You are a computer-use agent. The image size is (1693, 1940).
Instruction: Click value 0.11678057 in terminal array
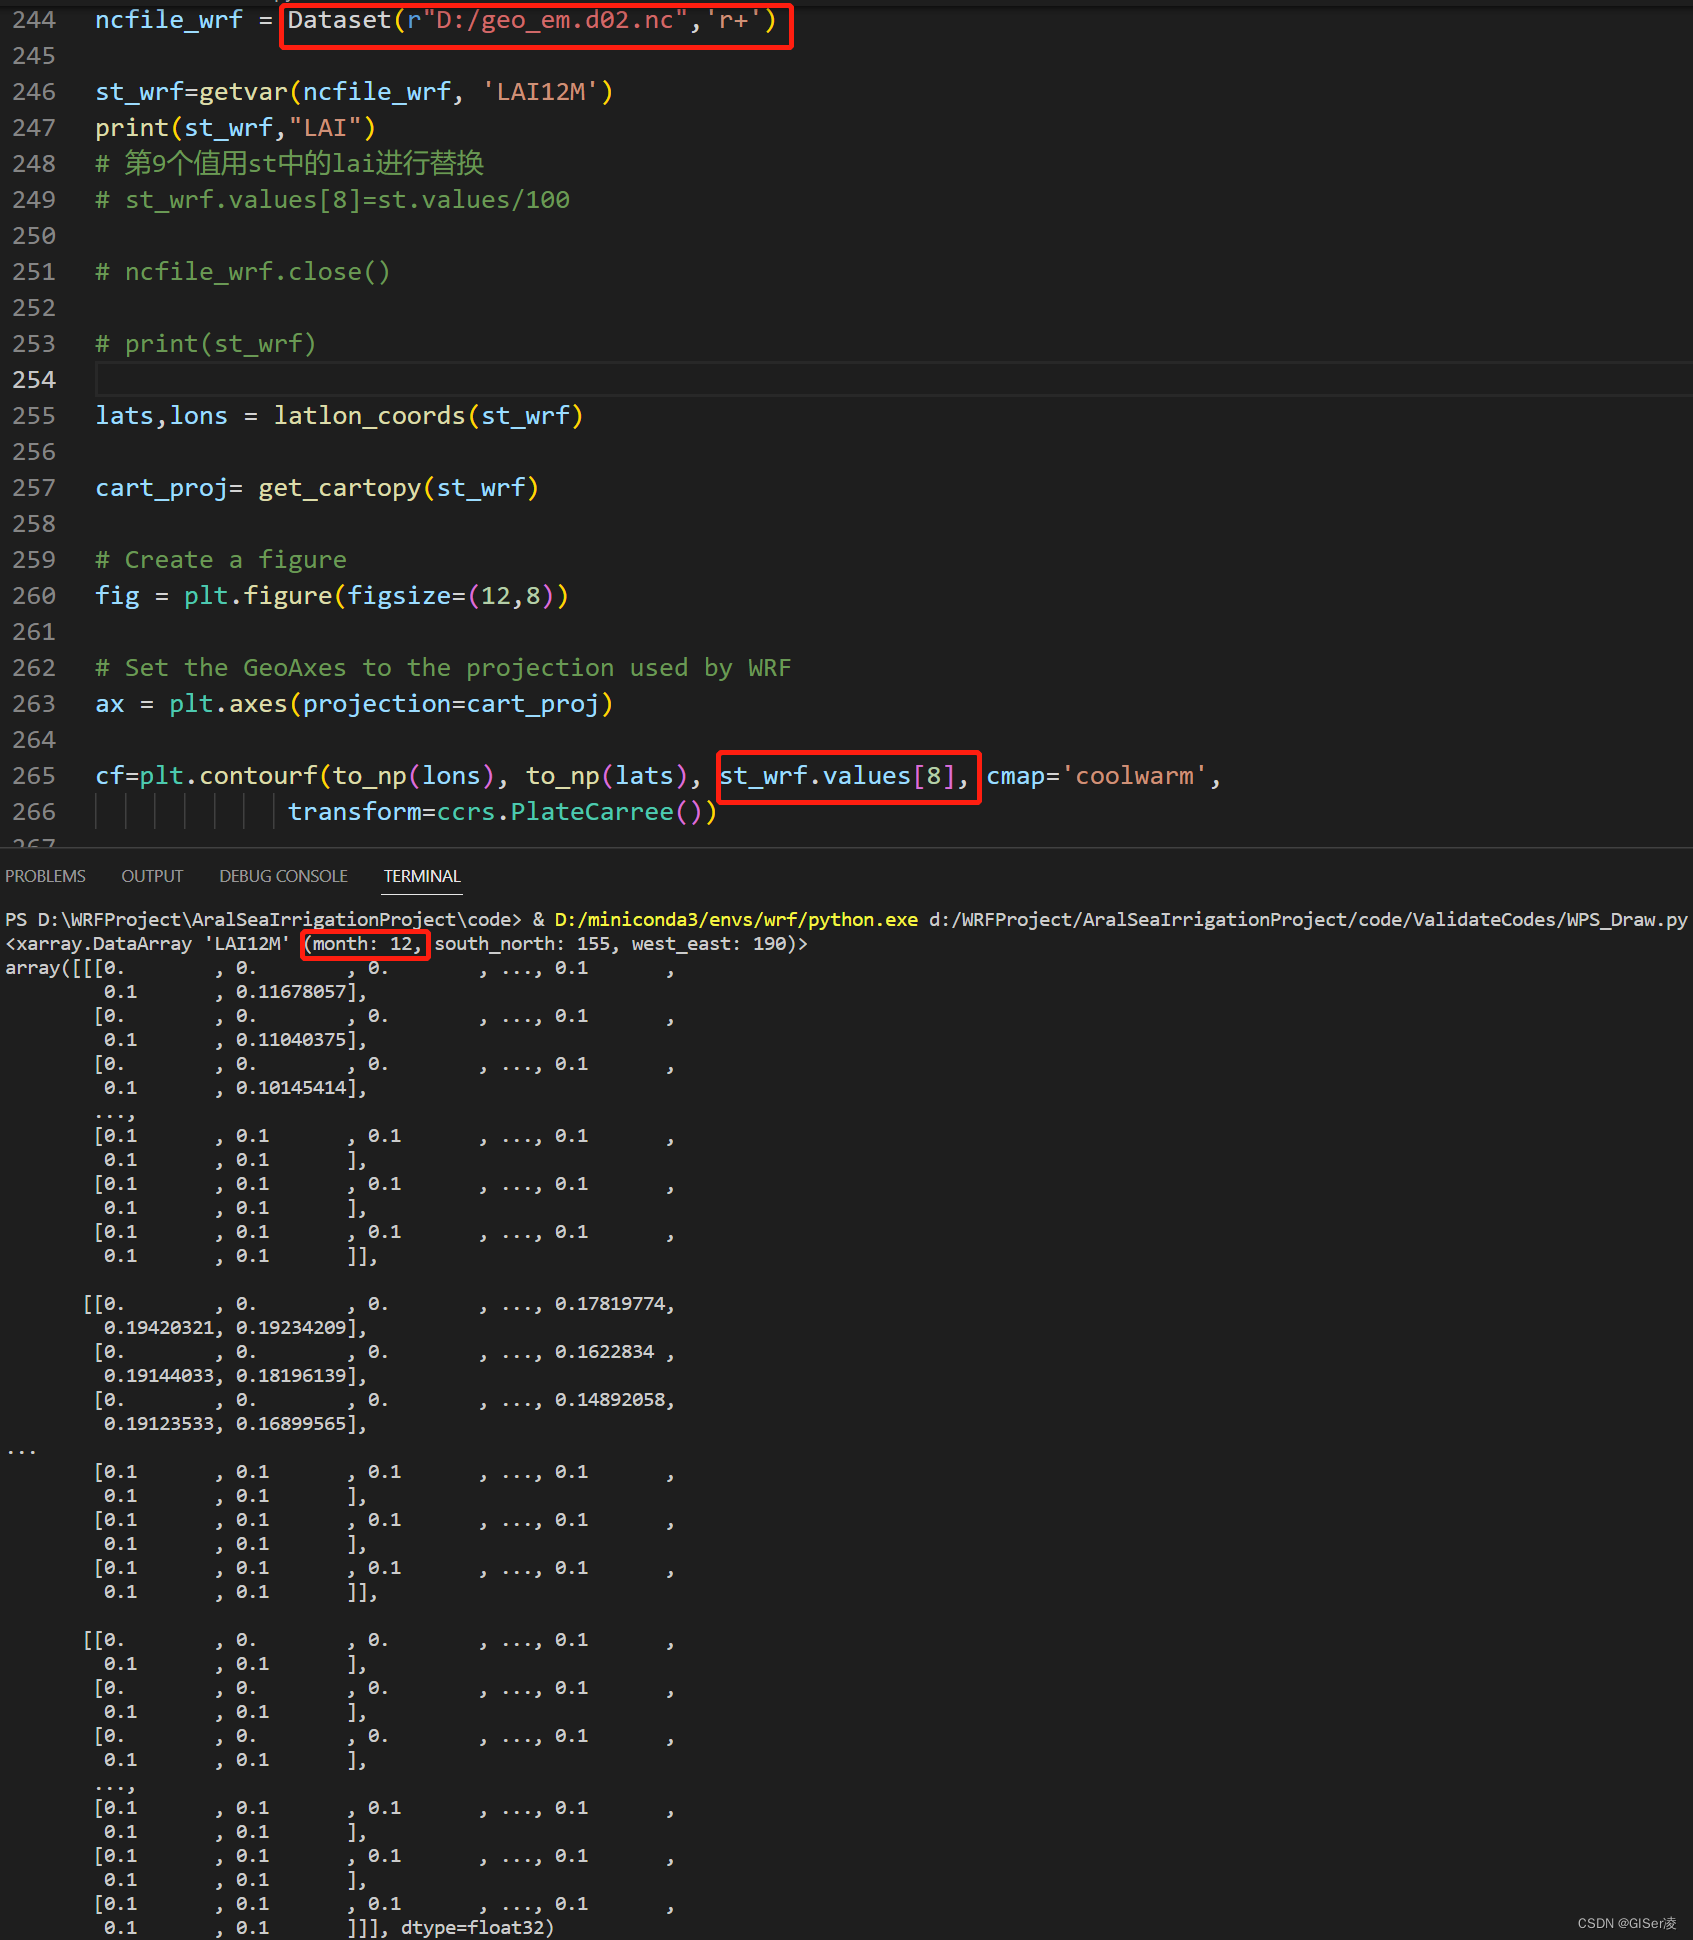(290, 992)
